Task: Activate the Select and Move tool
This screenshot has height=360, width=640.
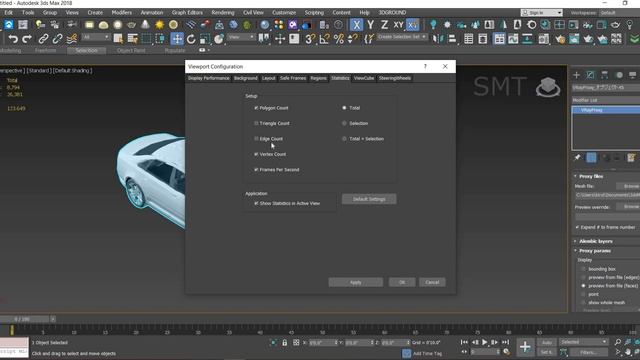Action: [x=177, y=39]
